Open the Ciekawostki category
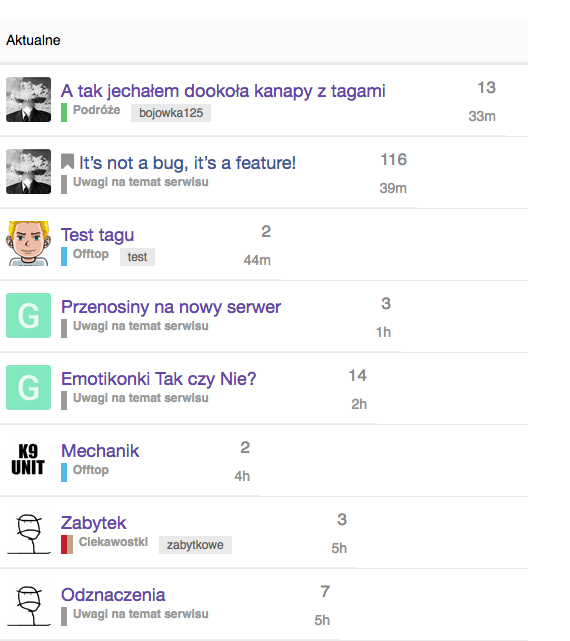The height and width of the screenshot is (641, 570). [113, 542]
